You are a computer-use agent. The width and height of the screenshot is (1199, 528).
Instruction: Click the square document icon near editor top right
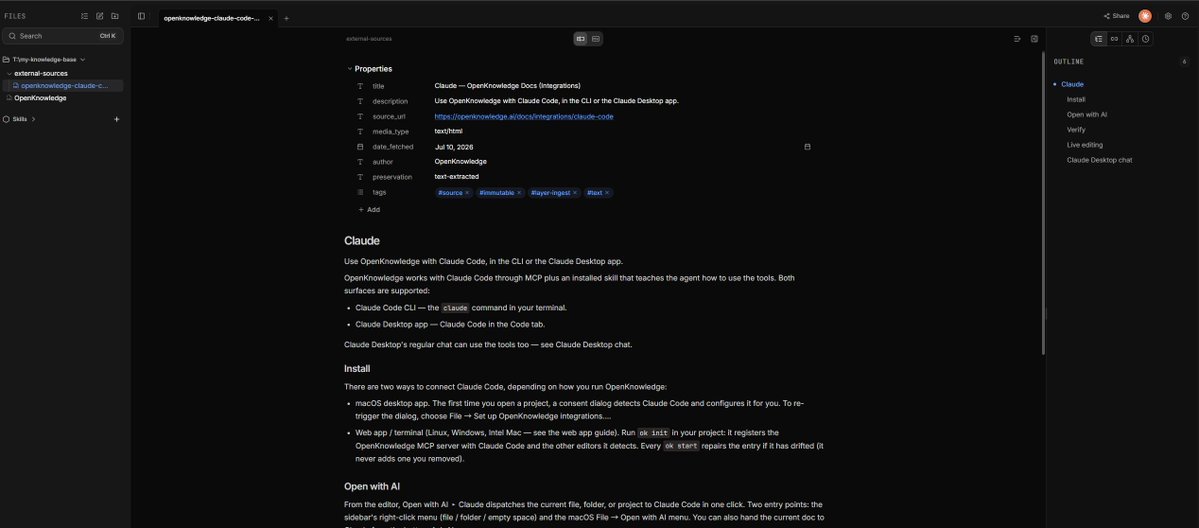click(1035, 39)
